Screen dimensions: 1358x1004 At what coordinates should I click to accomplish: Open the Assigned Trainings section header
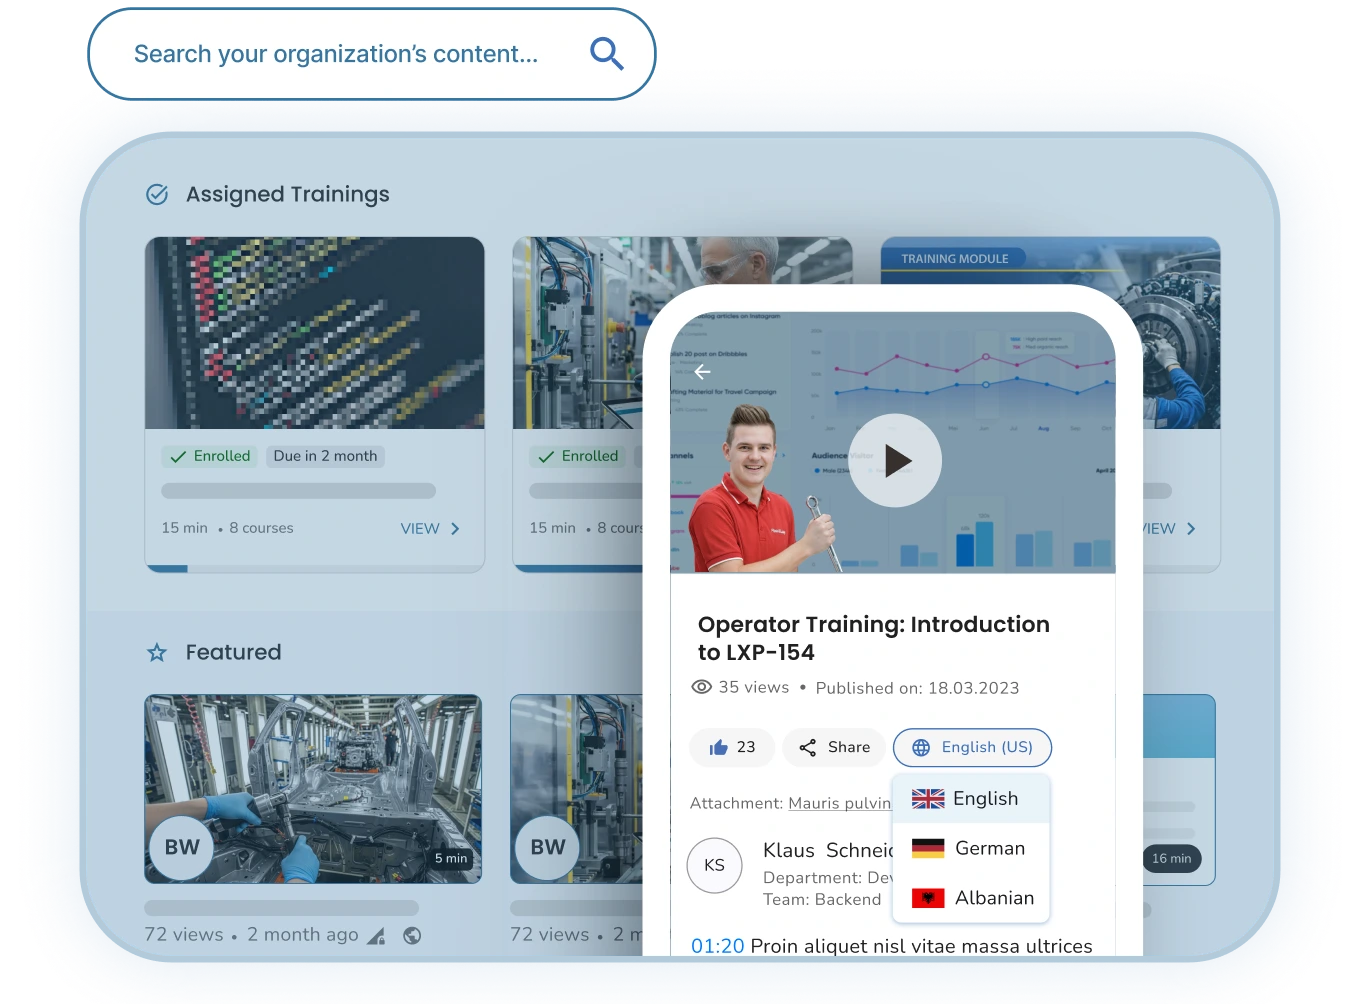tap(287, 193)
